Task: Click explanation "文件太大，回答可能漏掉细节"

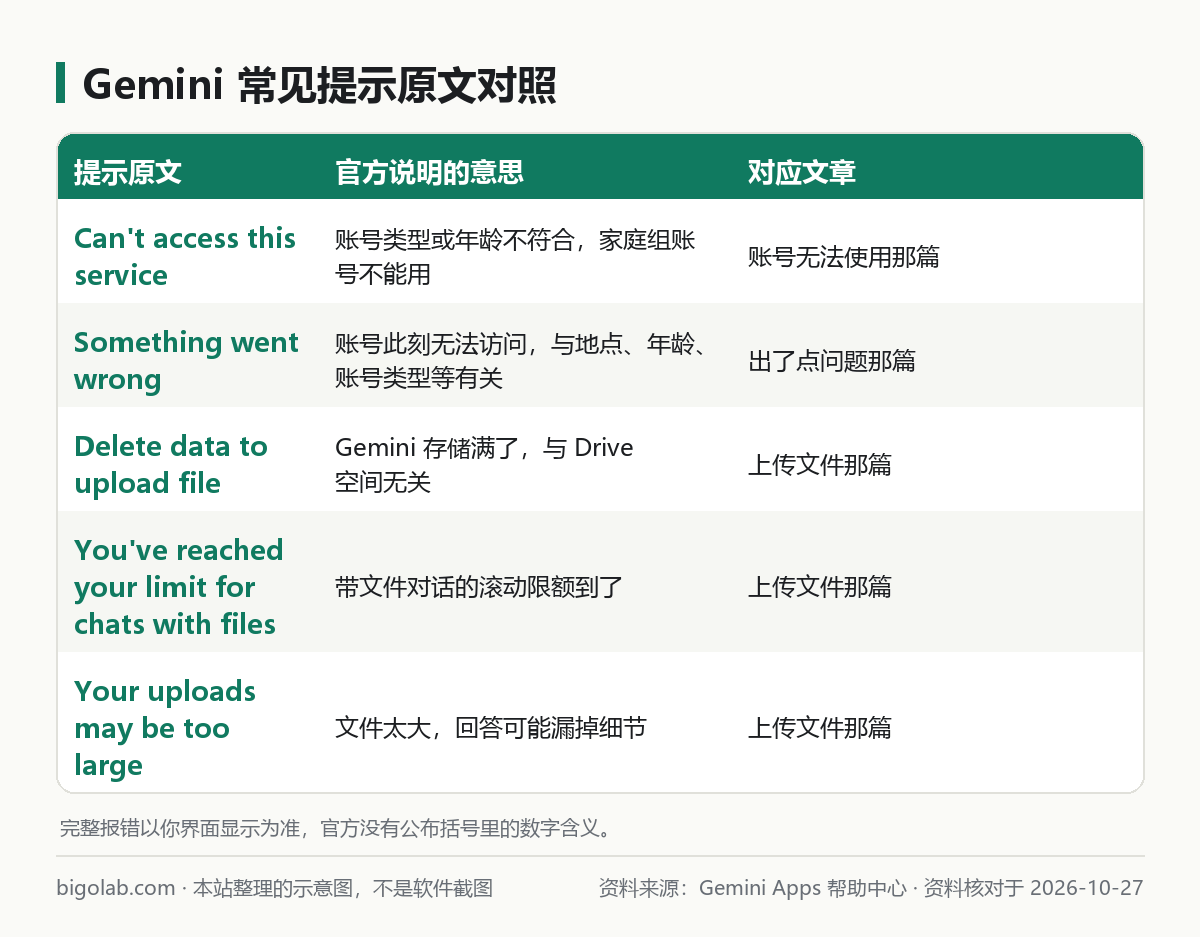Action: (491, 728)
